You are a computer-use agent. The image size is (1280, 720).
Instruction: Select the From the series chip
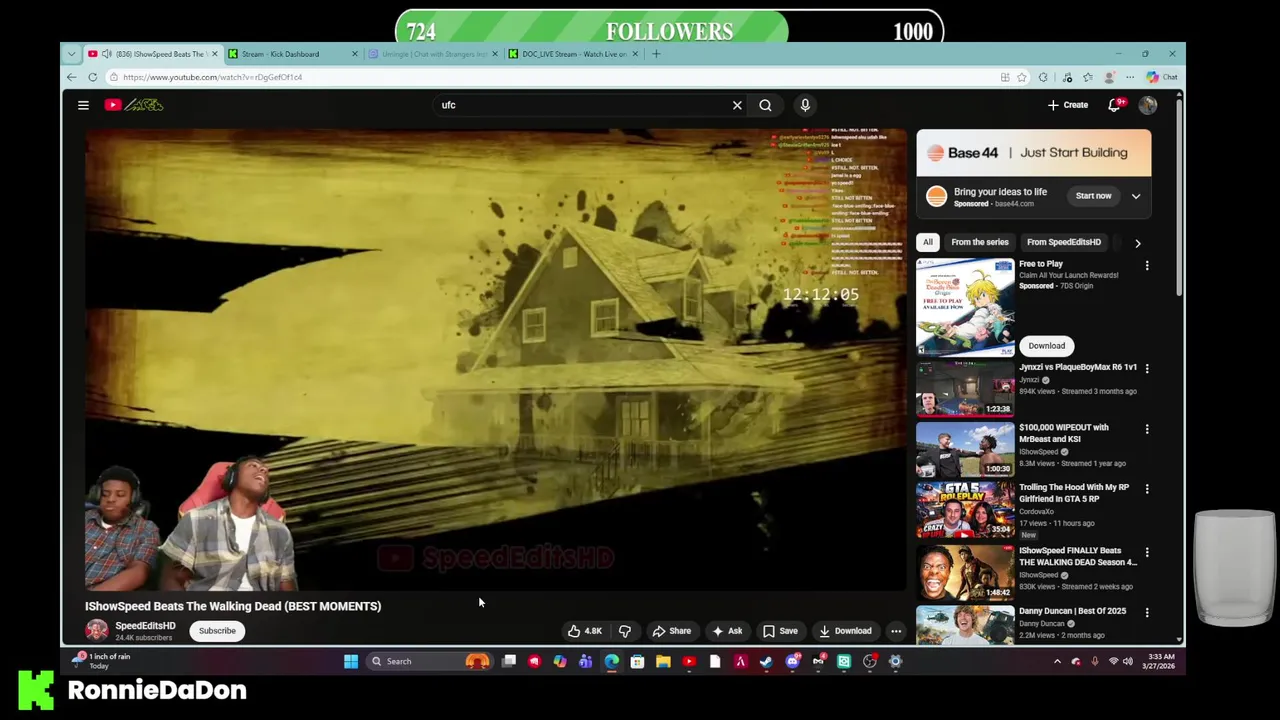tap(980, 242)
